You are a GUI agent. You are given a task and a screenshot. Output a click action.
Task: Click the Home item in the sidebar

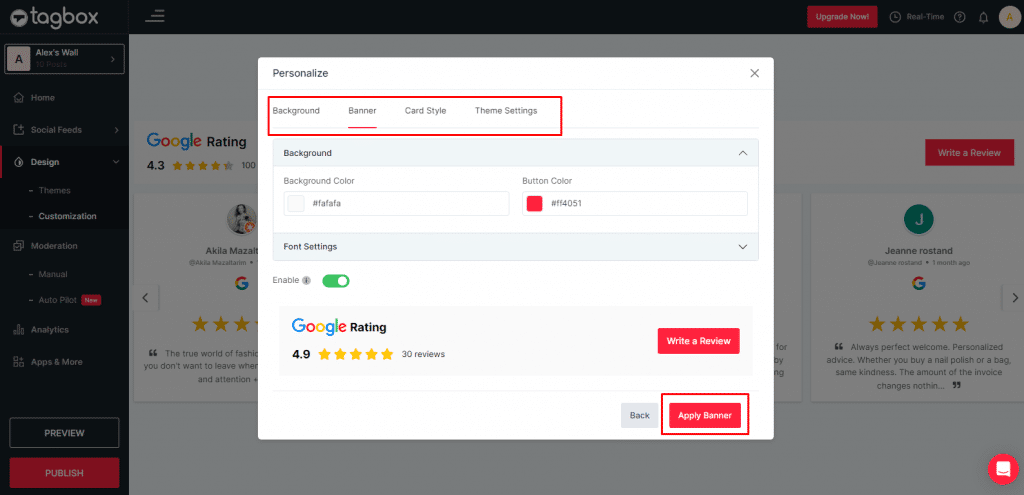42,98
